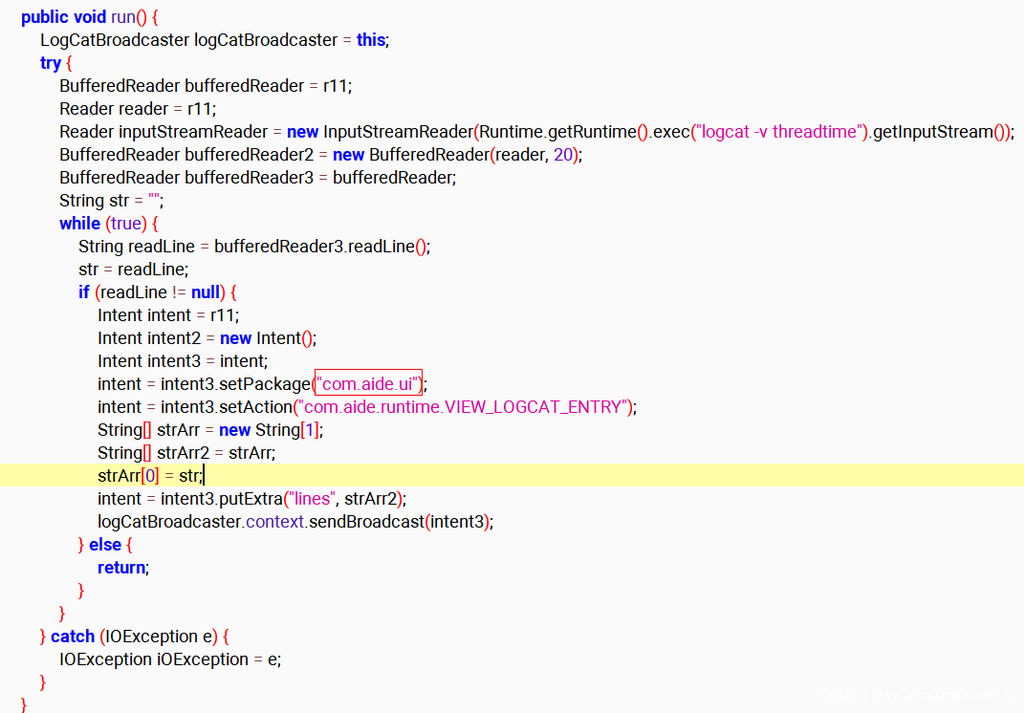
Task: Click the true literal in while condition
Action: coord(126,223)
